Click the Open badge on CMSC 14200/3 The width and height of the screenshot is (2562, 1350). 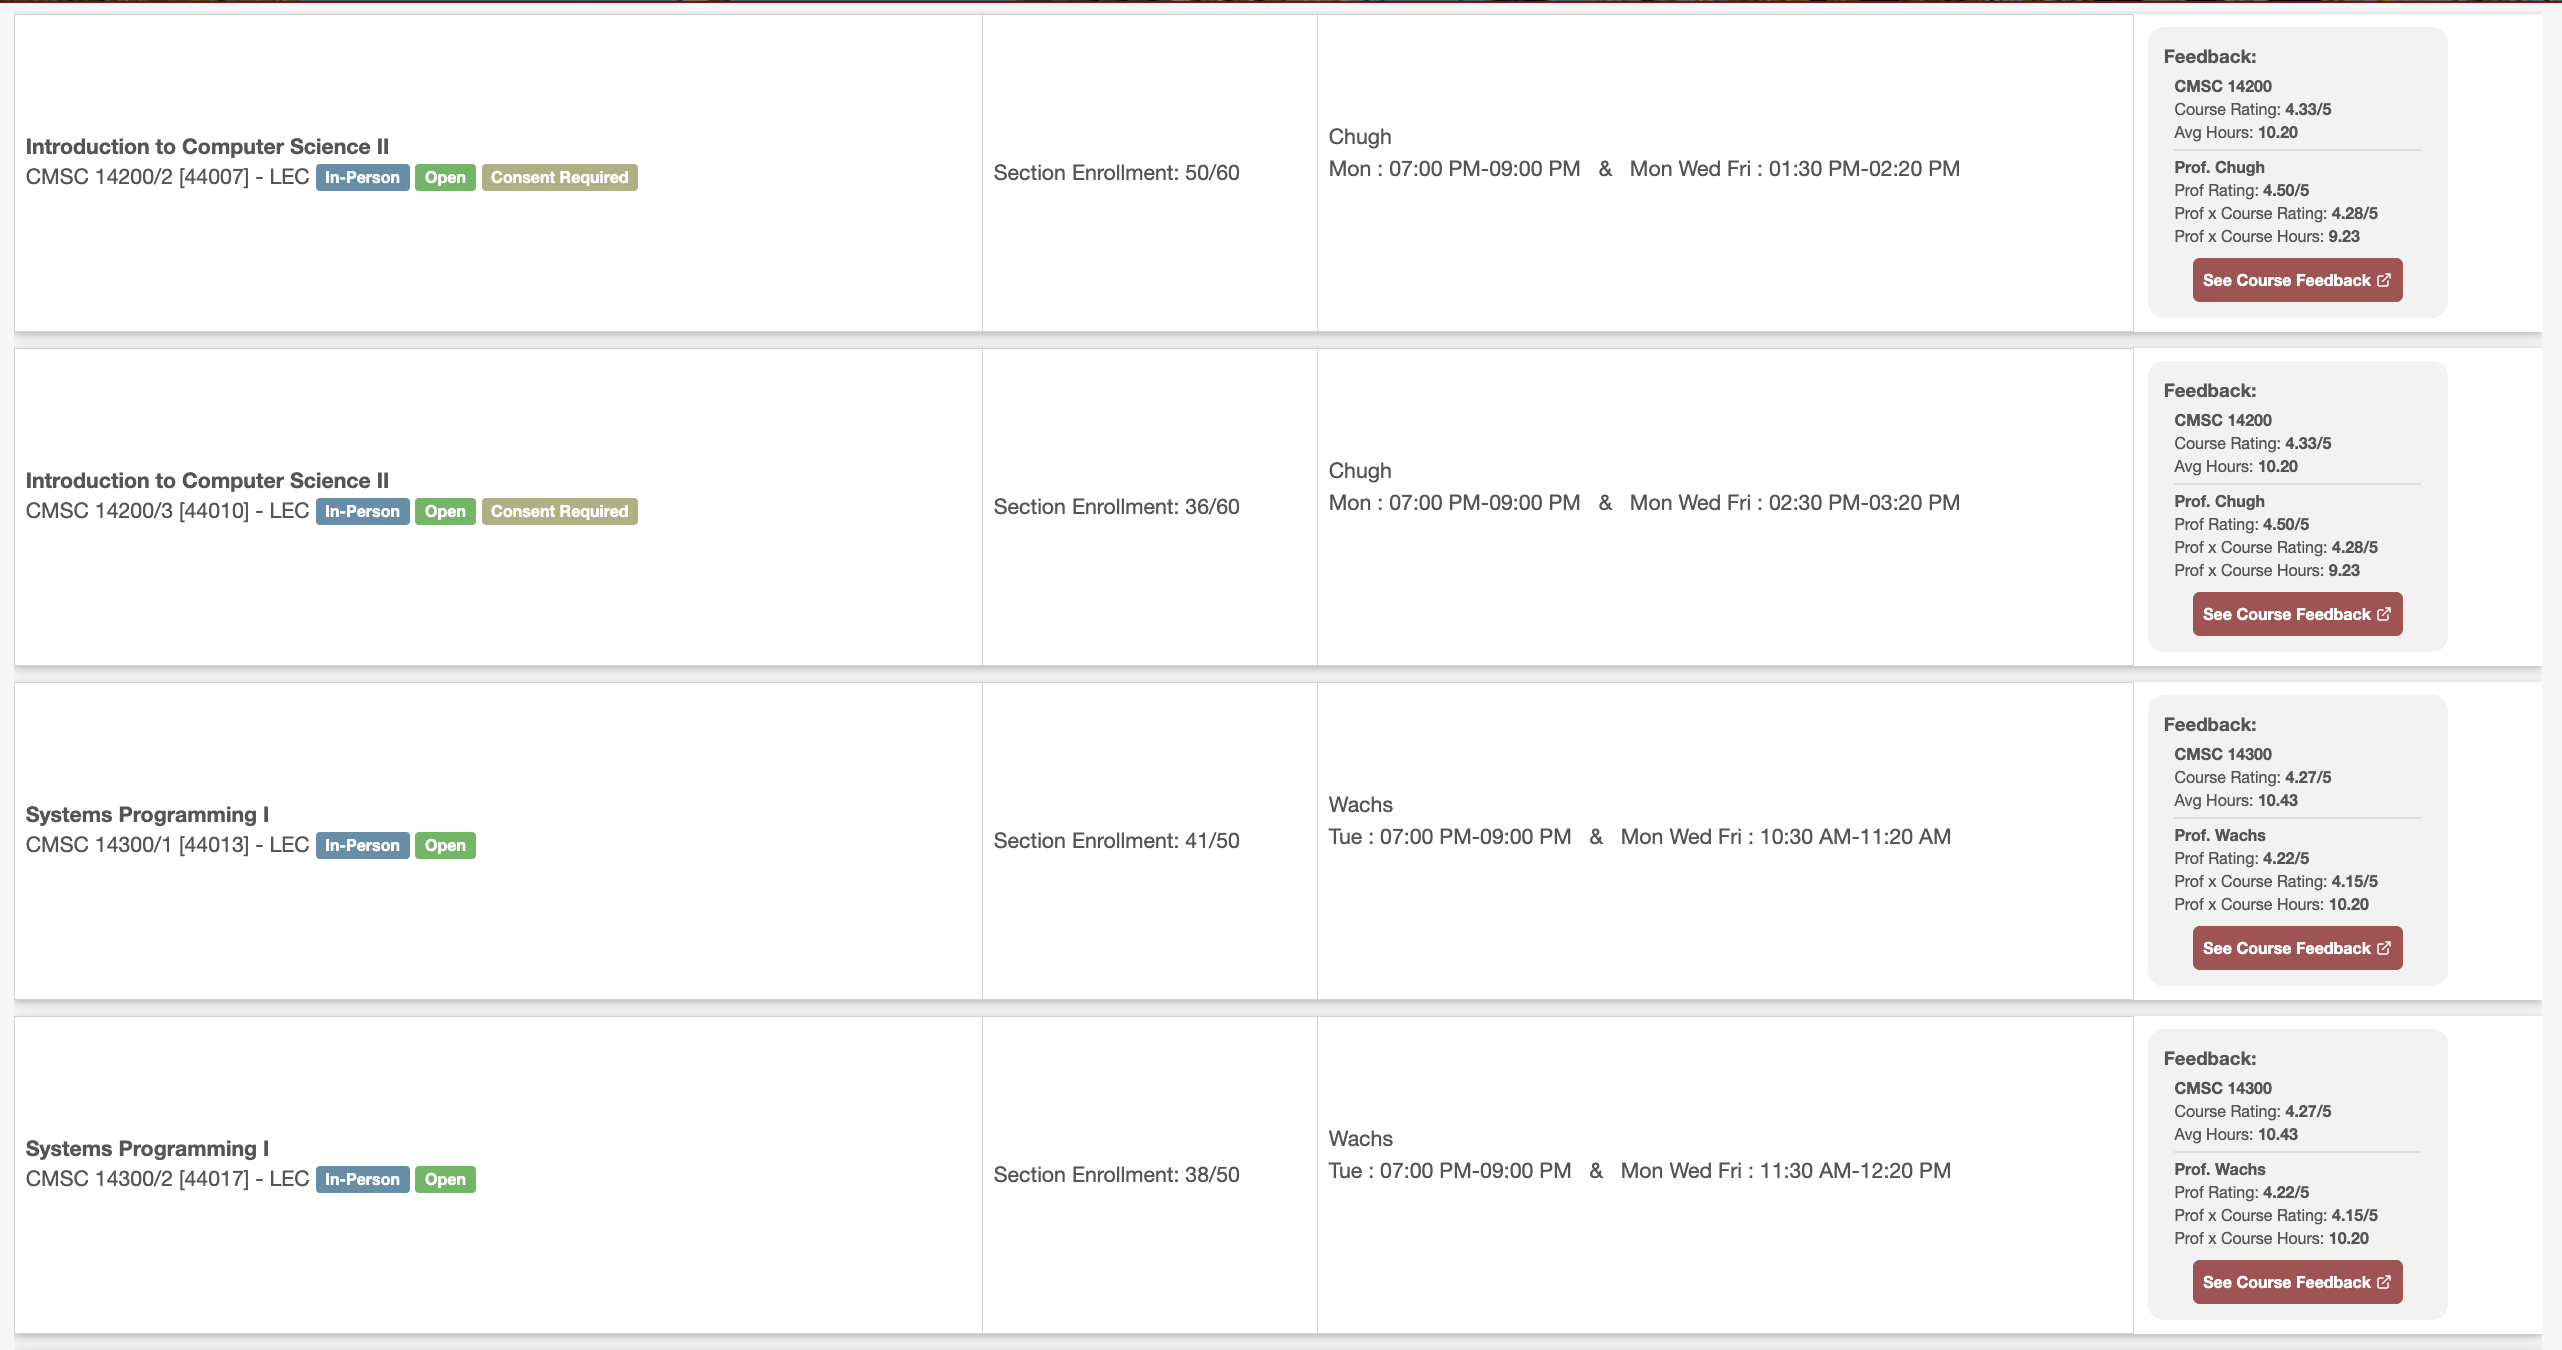point(445,511)
